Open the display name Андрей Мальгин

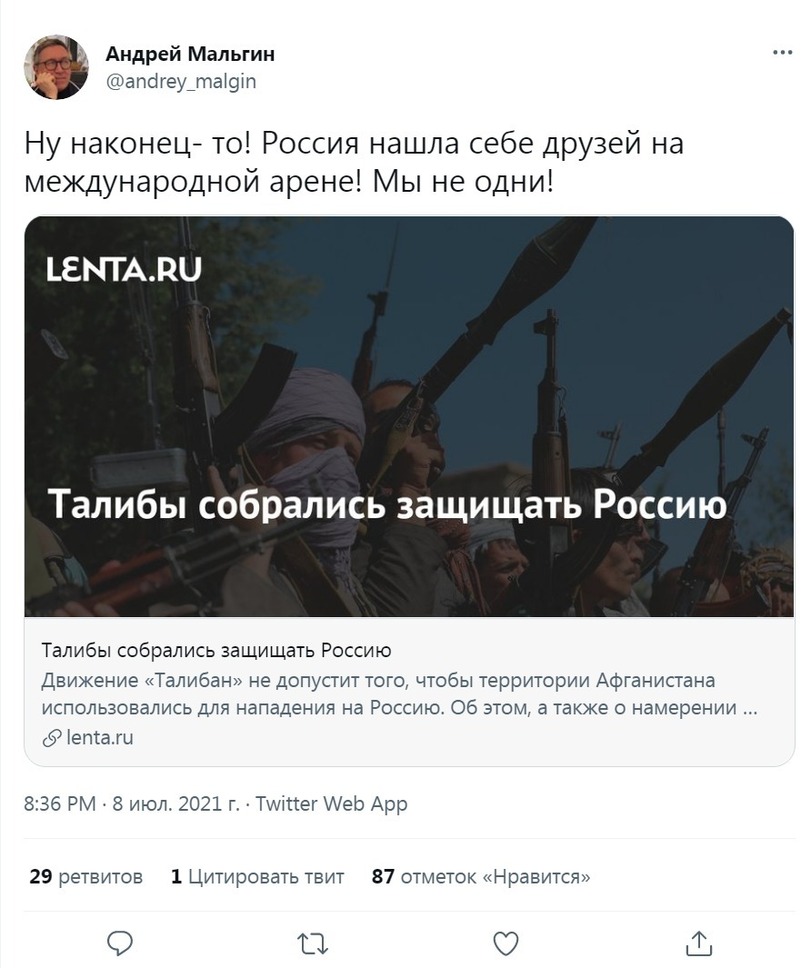(190, 54)
